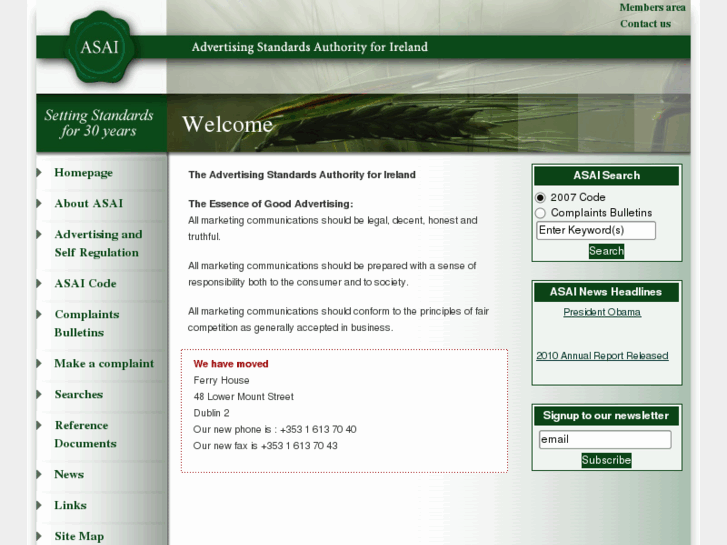Click the 'ASAI News Headlines' panel header
Screen dimensions: 727x545
(x=606, y=292)
